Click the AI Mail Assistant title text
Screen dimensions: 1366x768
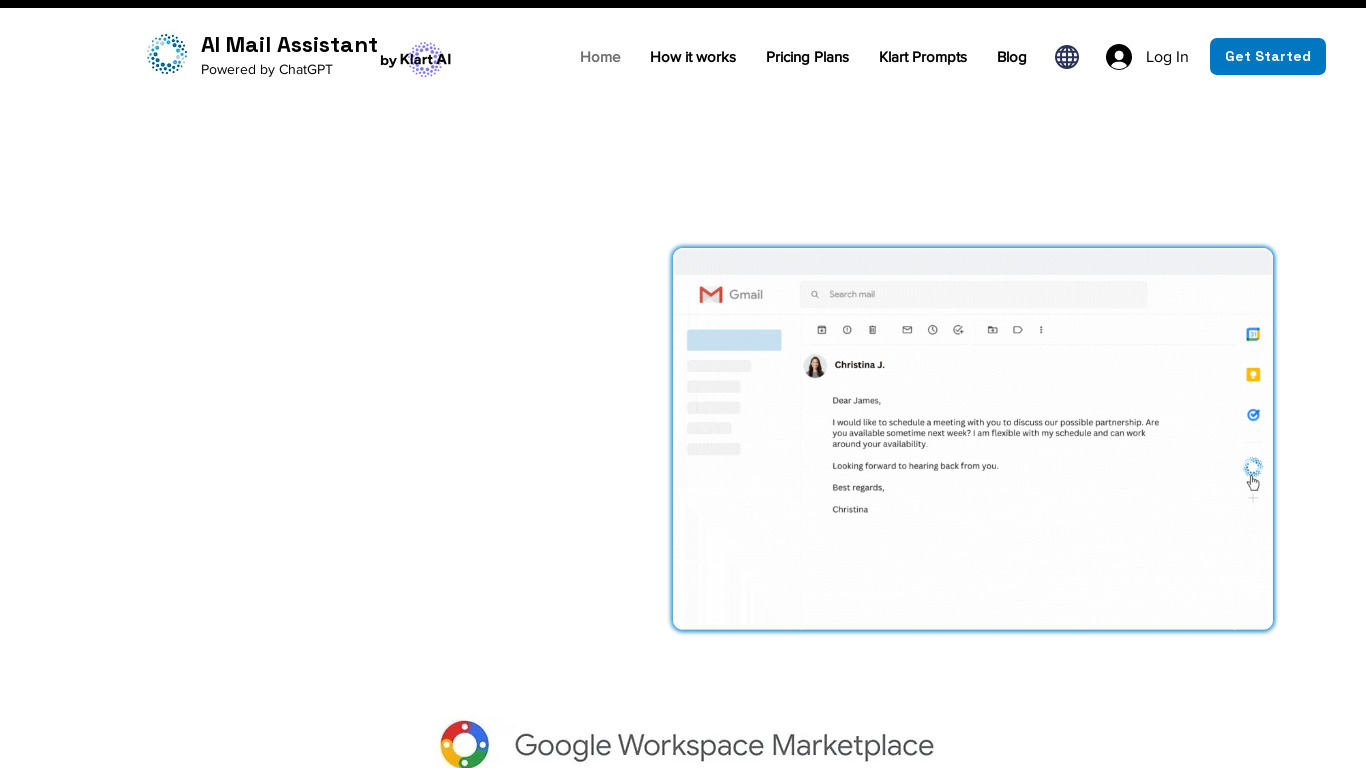pyautogui.click(x=289, y=45)
